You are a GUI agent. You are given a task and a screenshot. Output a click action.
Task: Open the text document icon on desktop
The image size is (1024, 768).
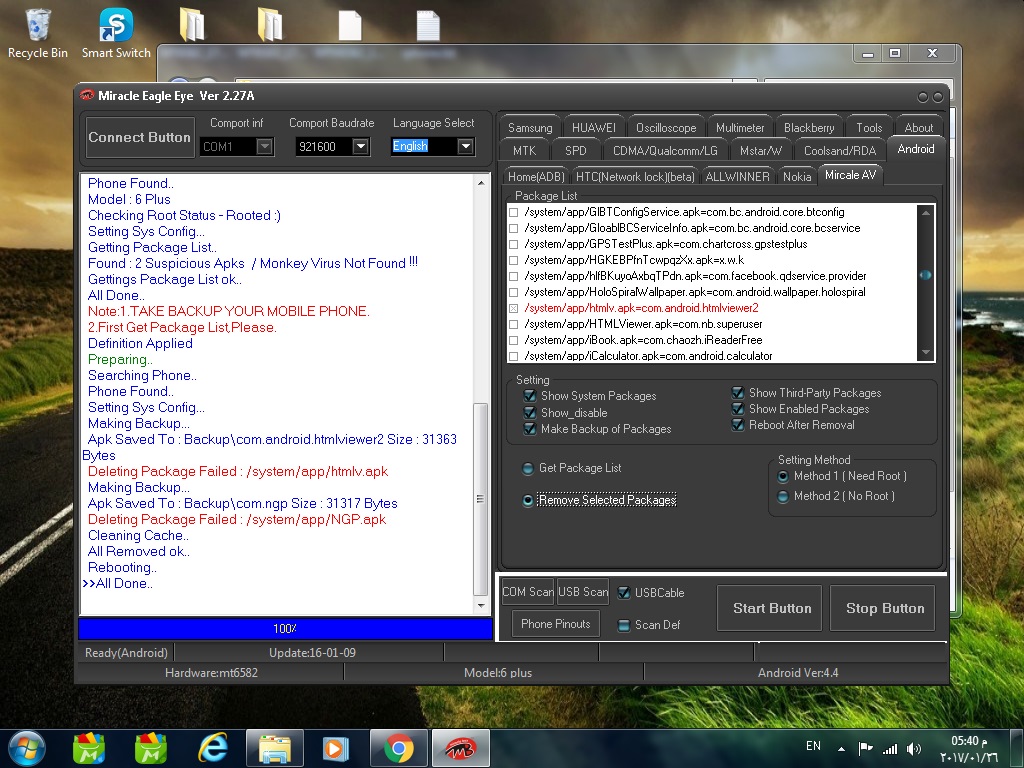pos(428,26)
